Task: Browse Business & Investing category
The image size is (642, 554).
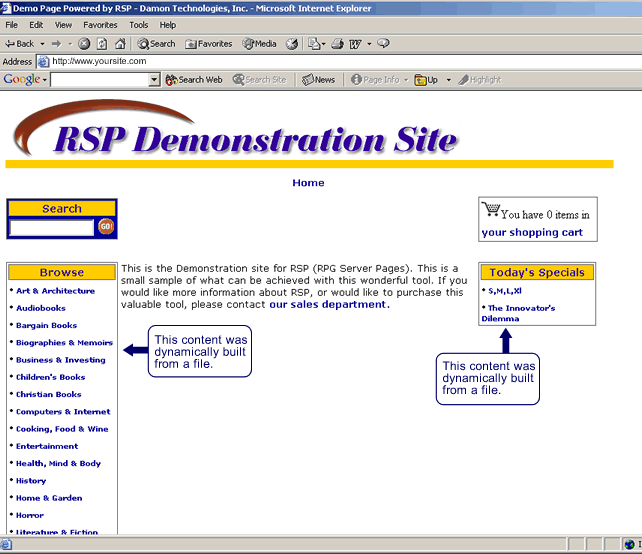Action: 61,360
